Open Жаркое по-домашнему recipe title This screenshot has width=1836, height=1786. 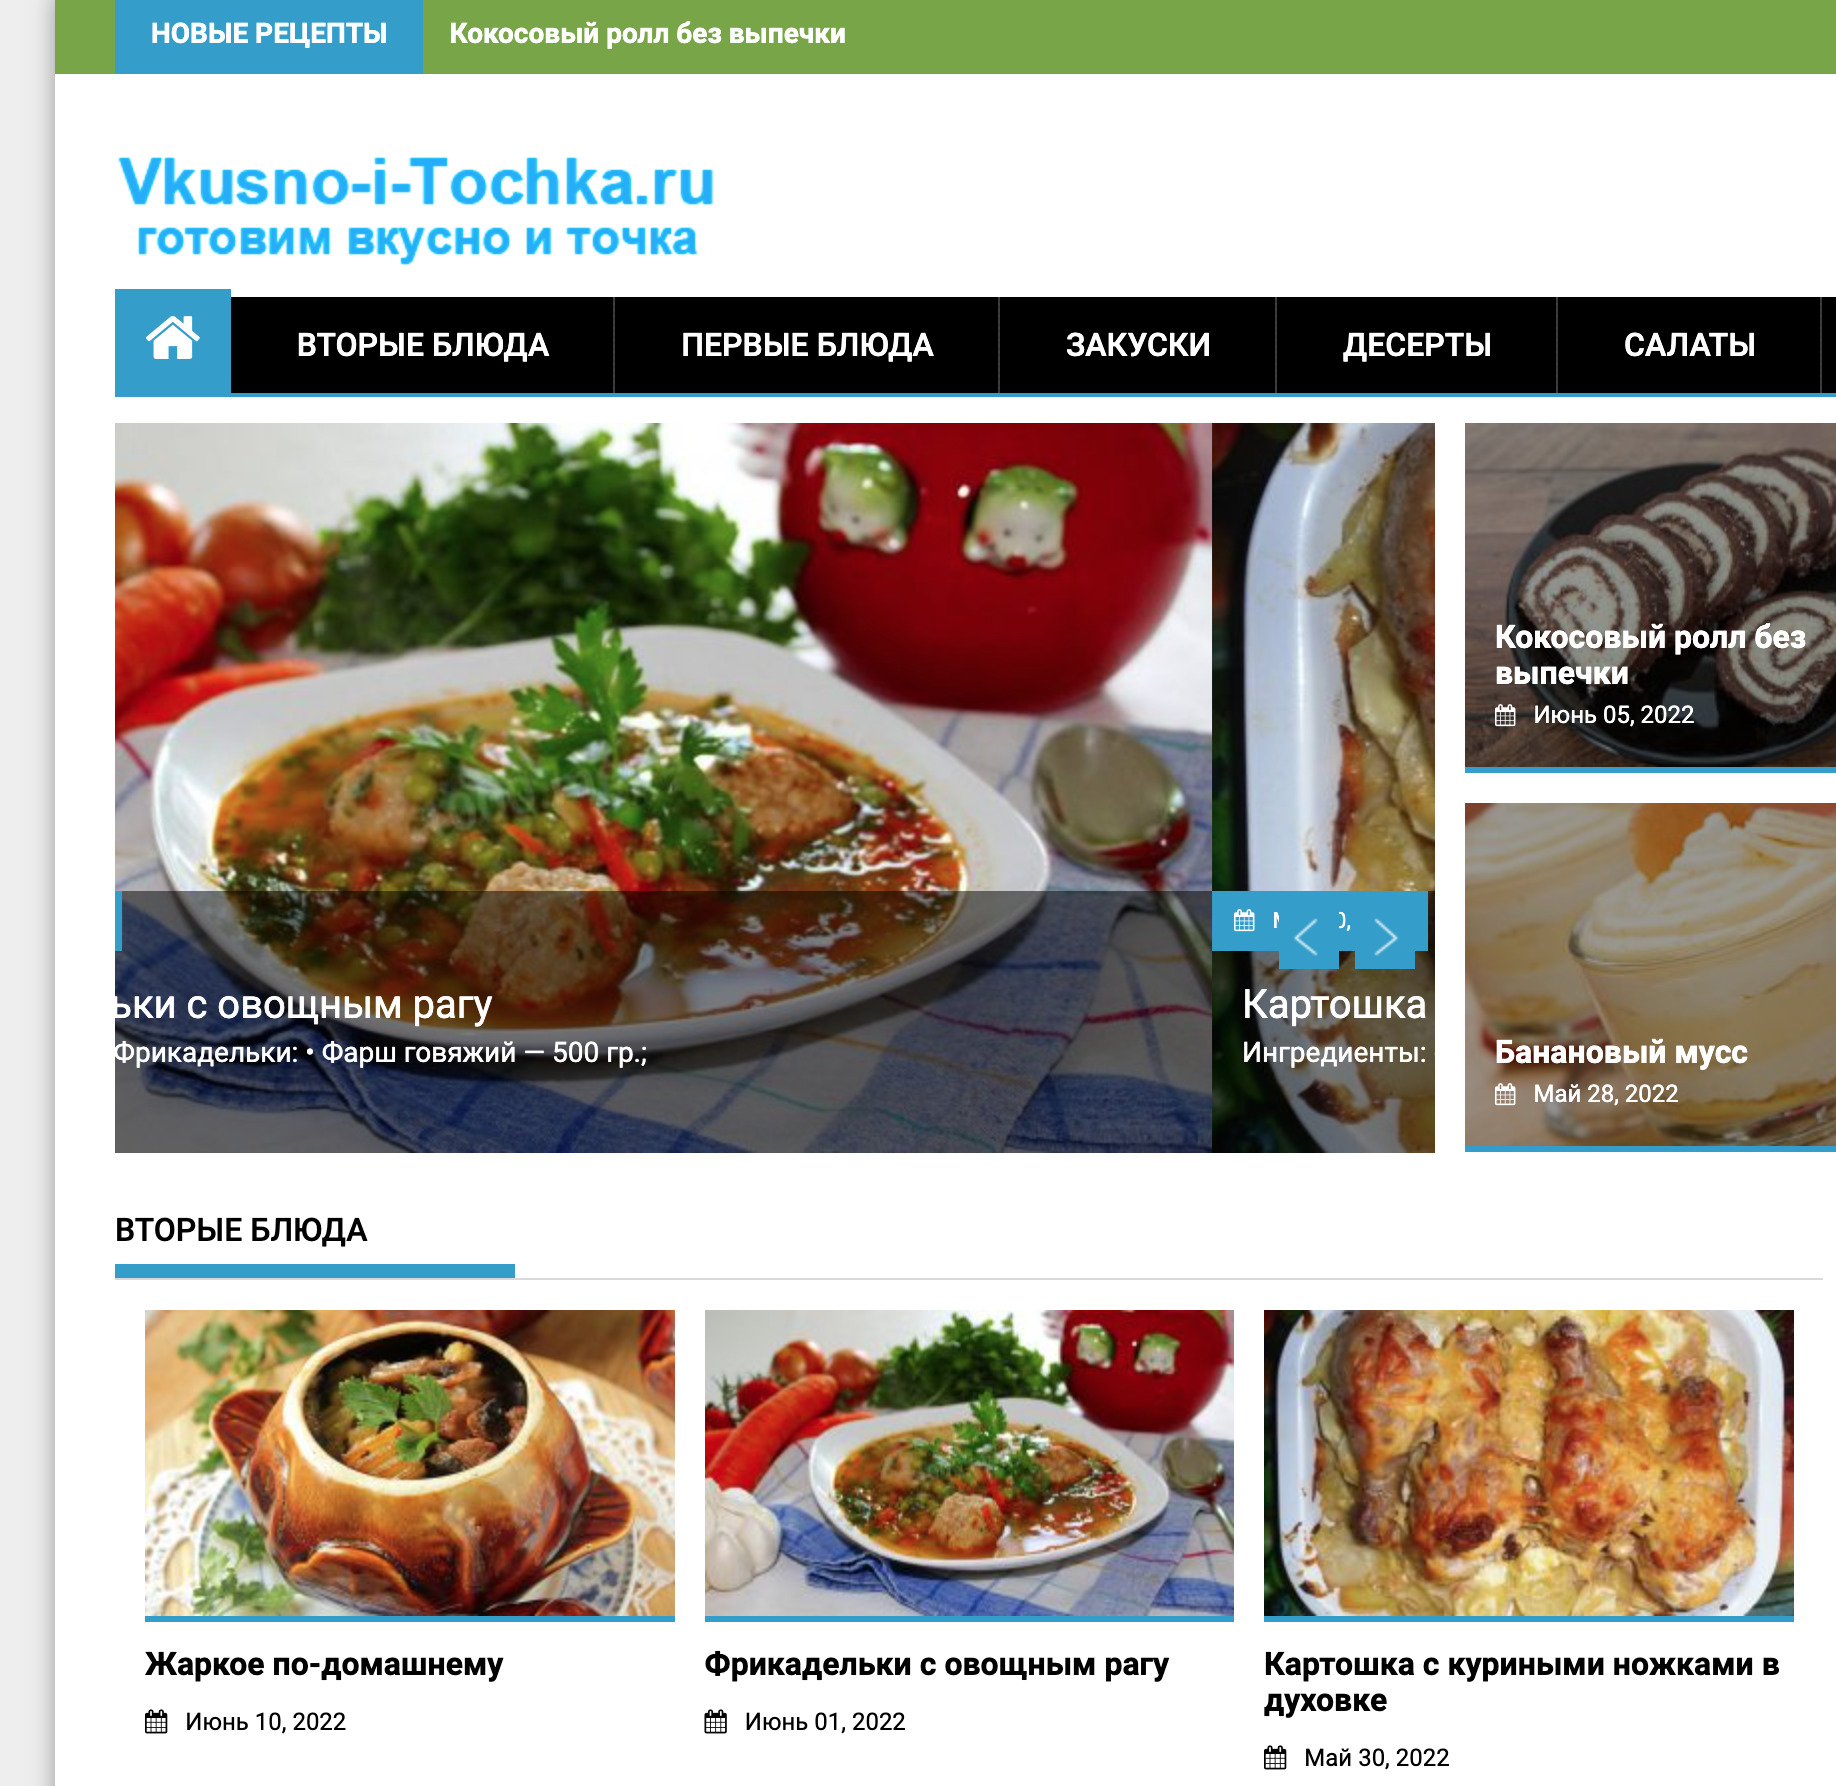[x=324, y=1664]
